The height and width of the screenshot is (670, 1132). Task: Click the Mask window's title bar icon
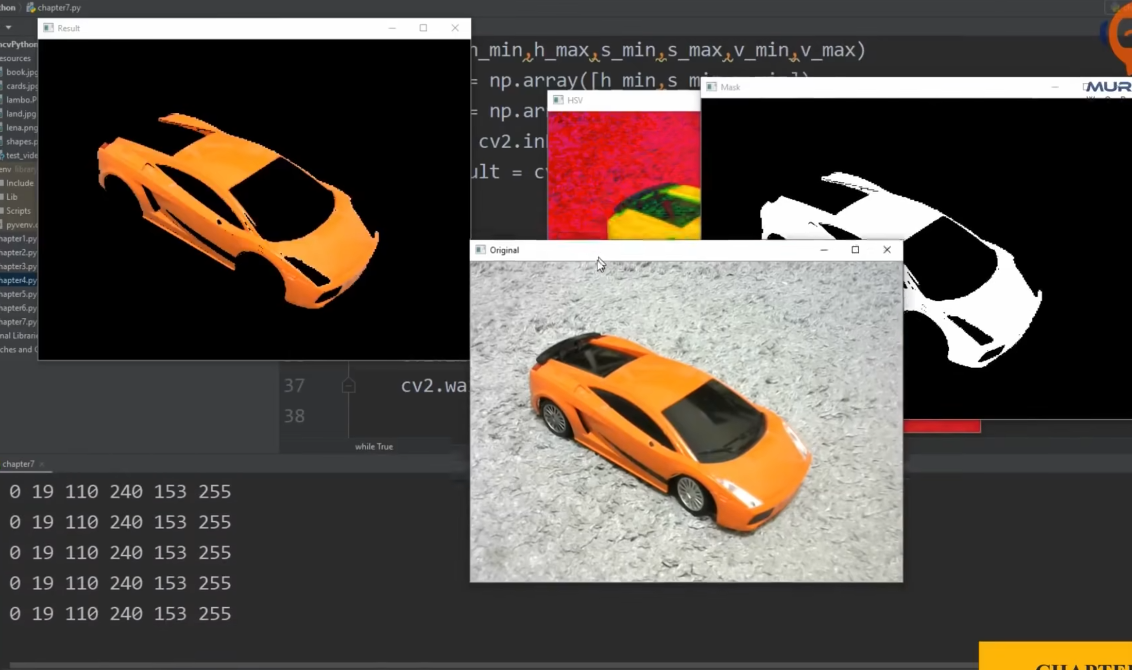[x=712, y=87]
